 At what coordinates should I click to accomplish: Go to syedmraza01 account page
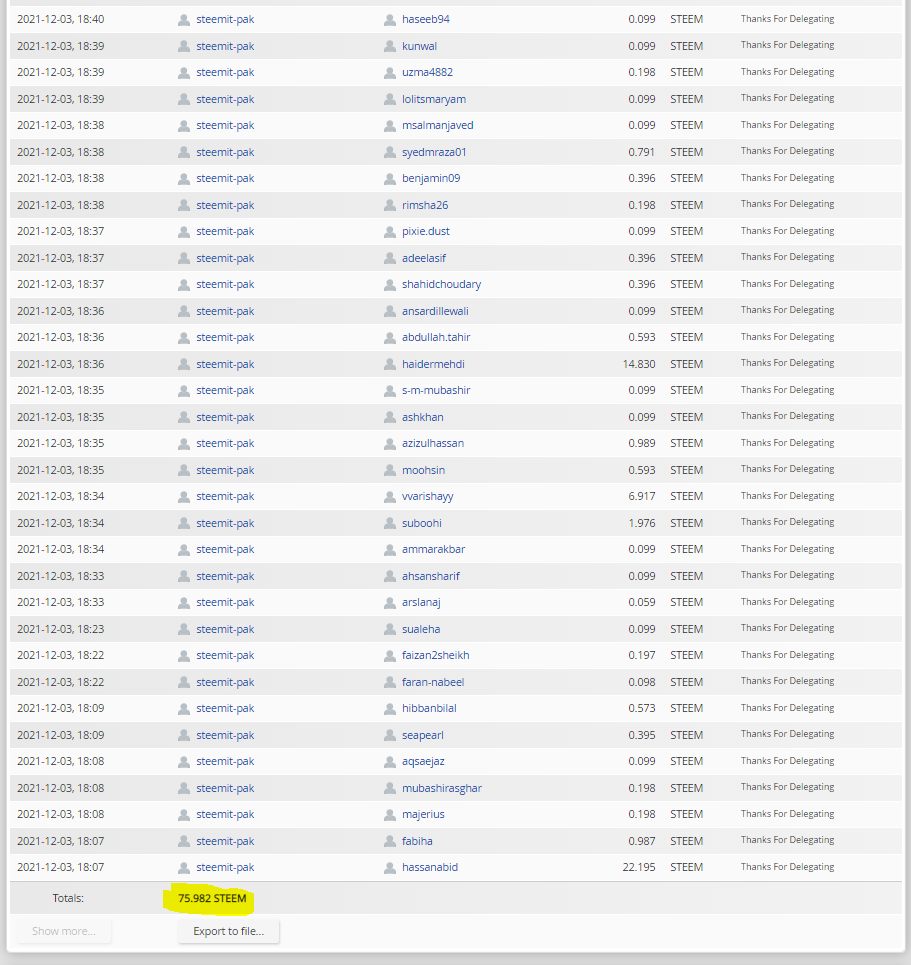[x=434, y=152]
